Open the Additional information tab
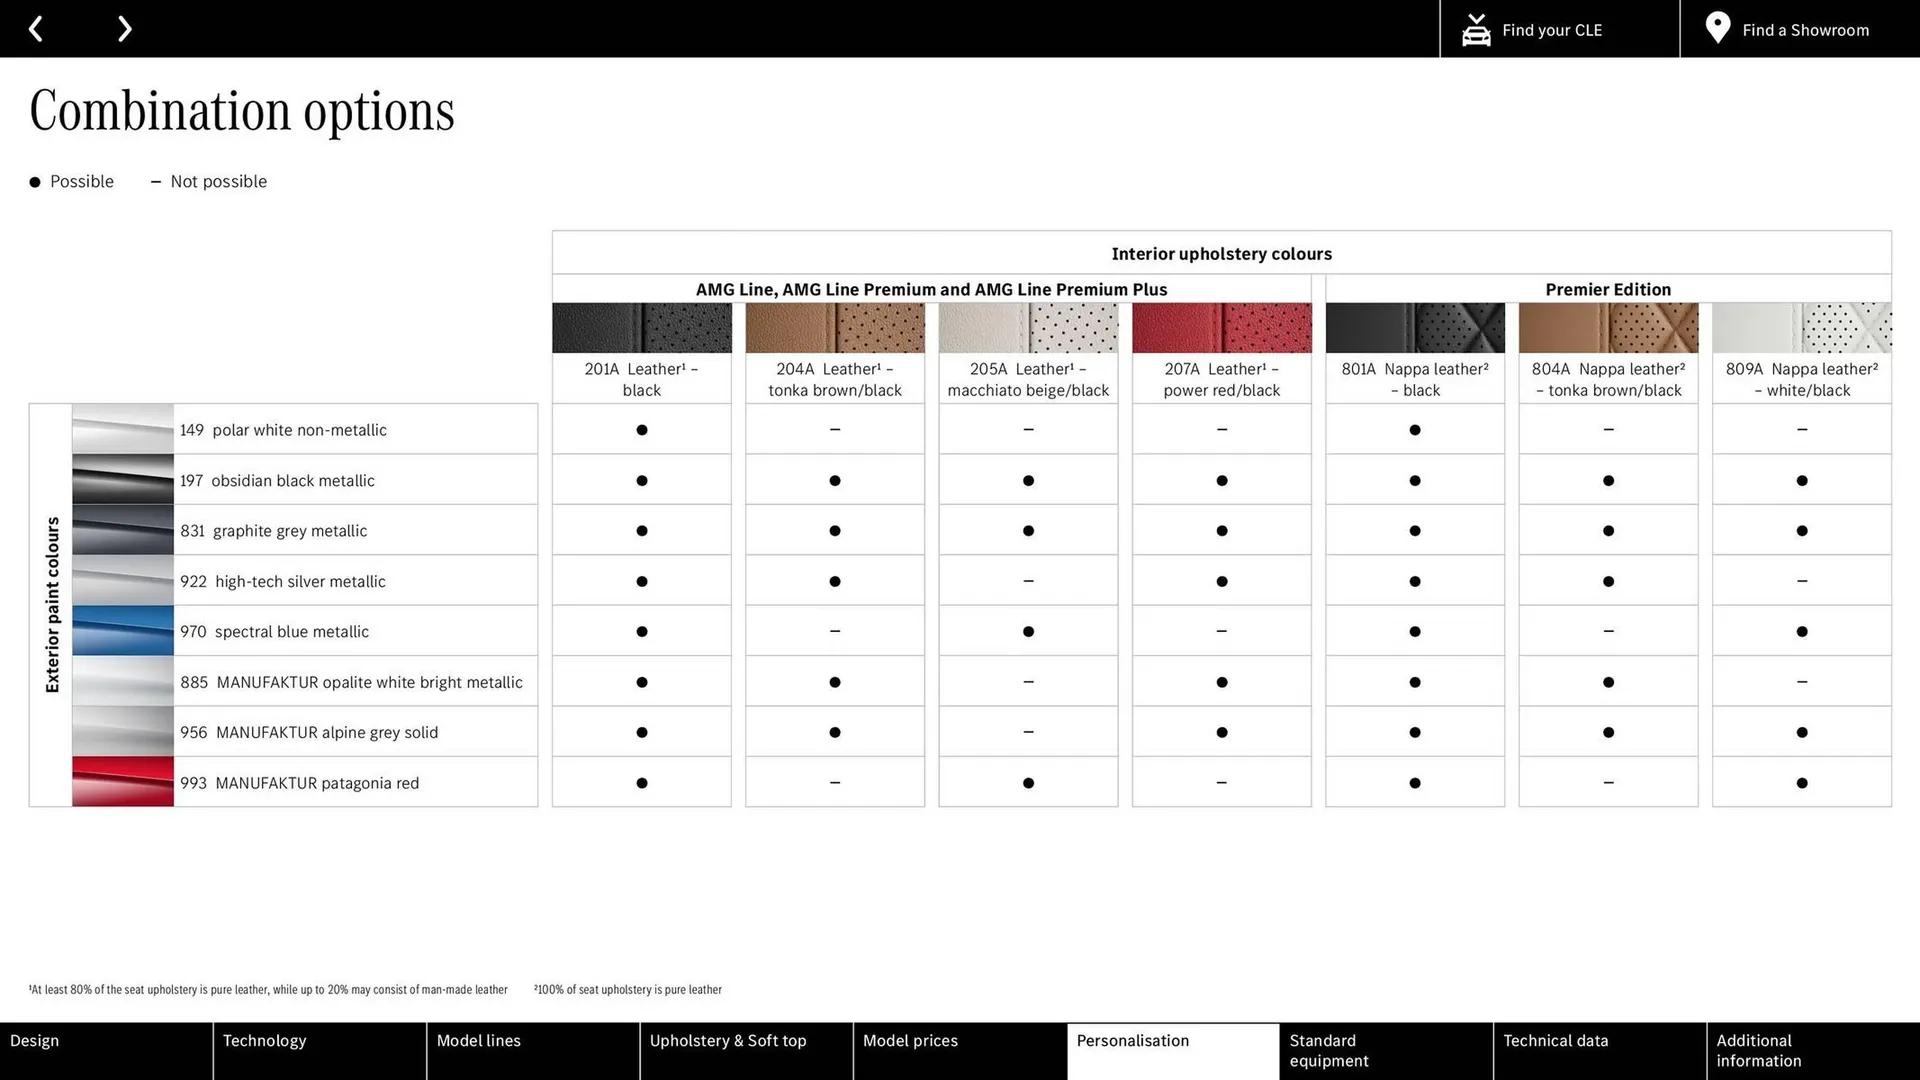The width and height of the screenshot is (1920, 1080). (x=1812, y=1050)
